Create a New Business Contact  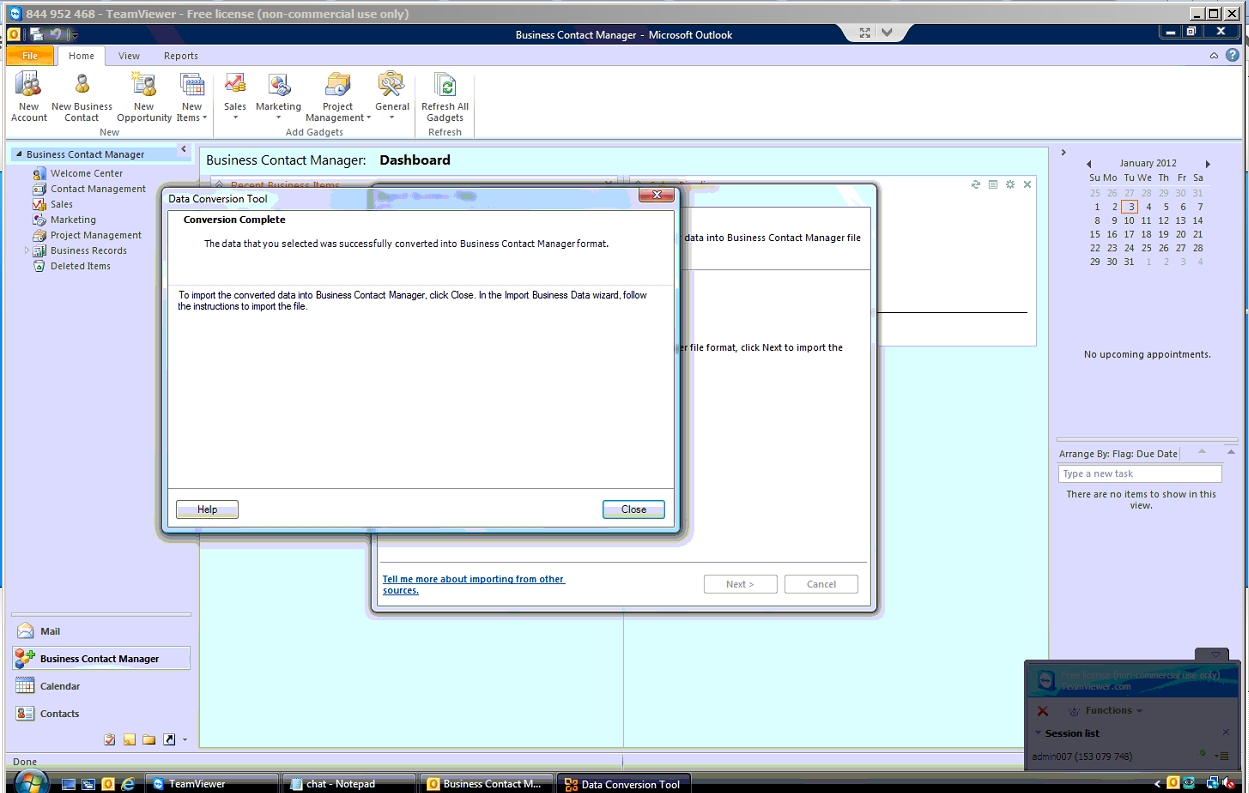point(82,97)
